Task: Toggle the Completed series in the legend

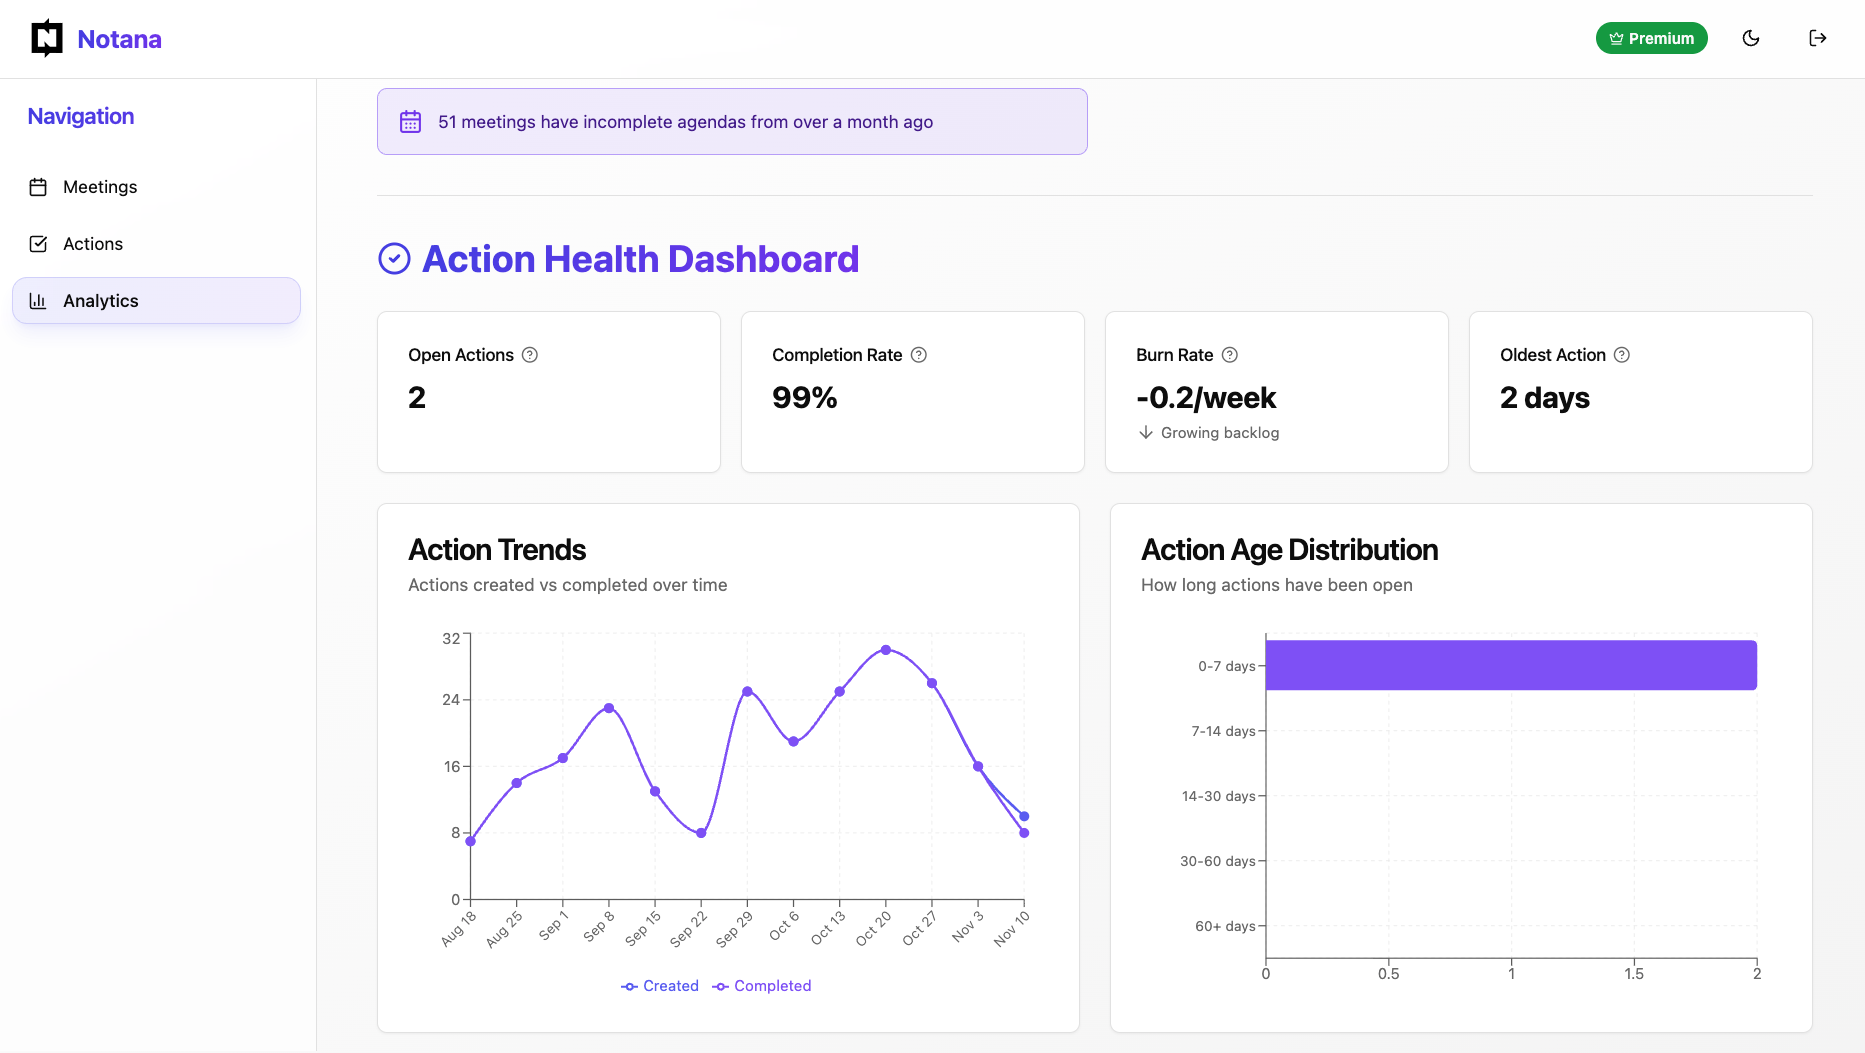Action: pos(762,986)
